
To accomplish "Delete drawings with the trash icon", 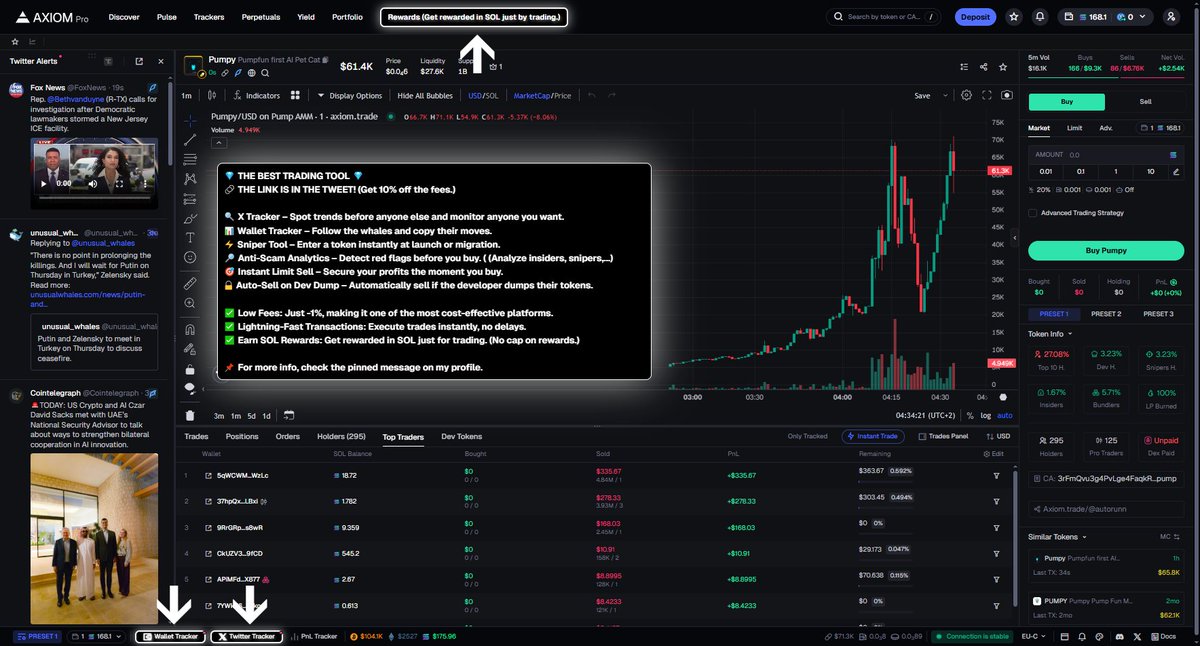I will point(190,415).
